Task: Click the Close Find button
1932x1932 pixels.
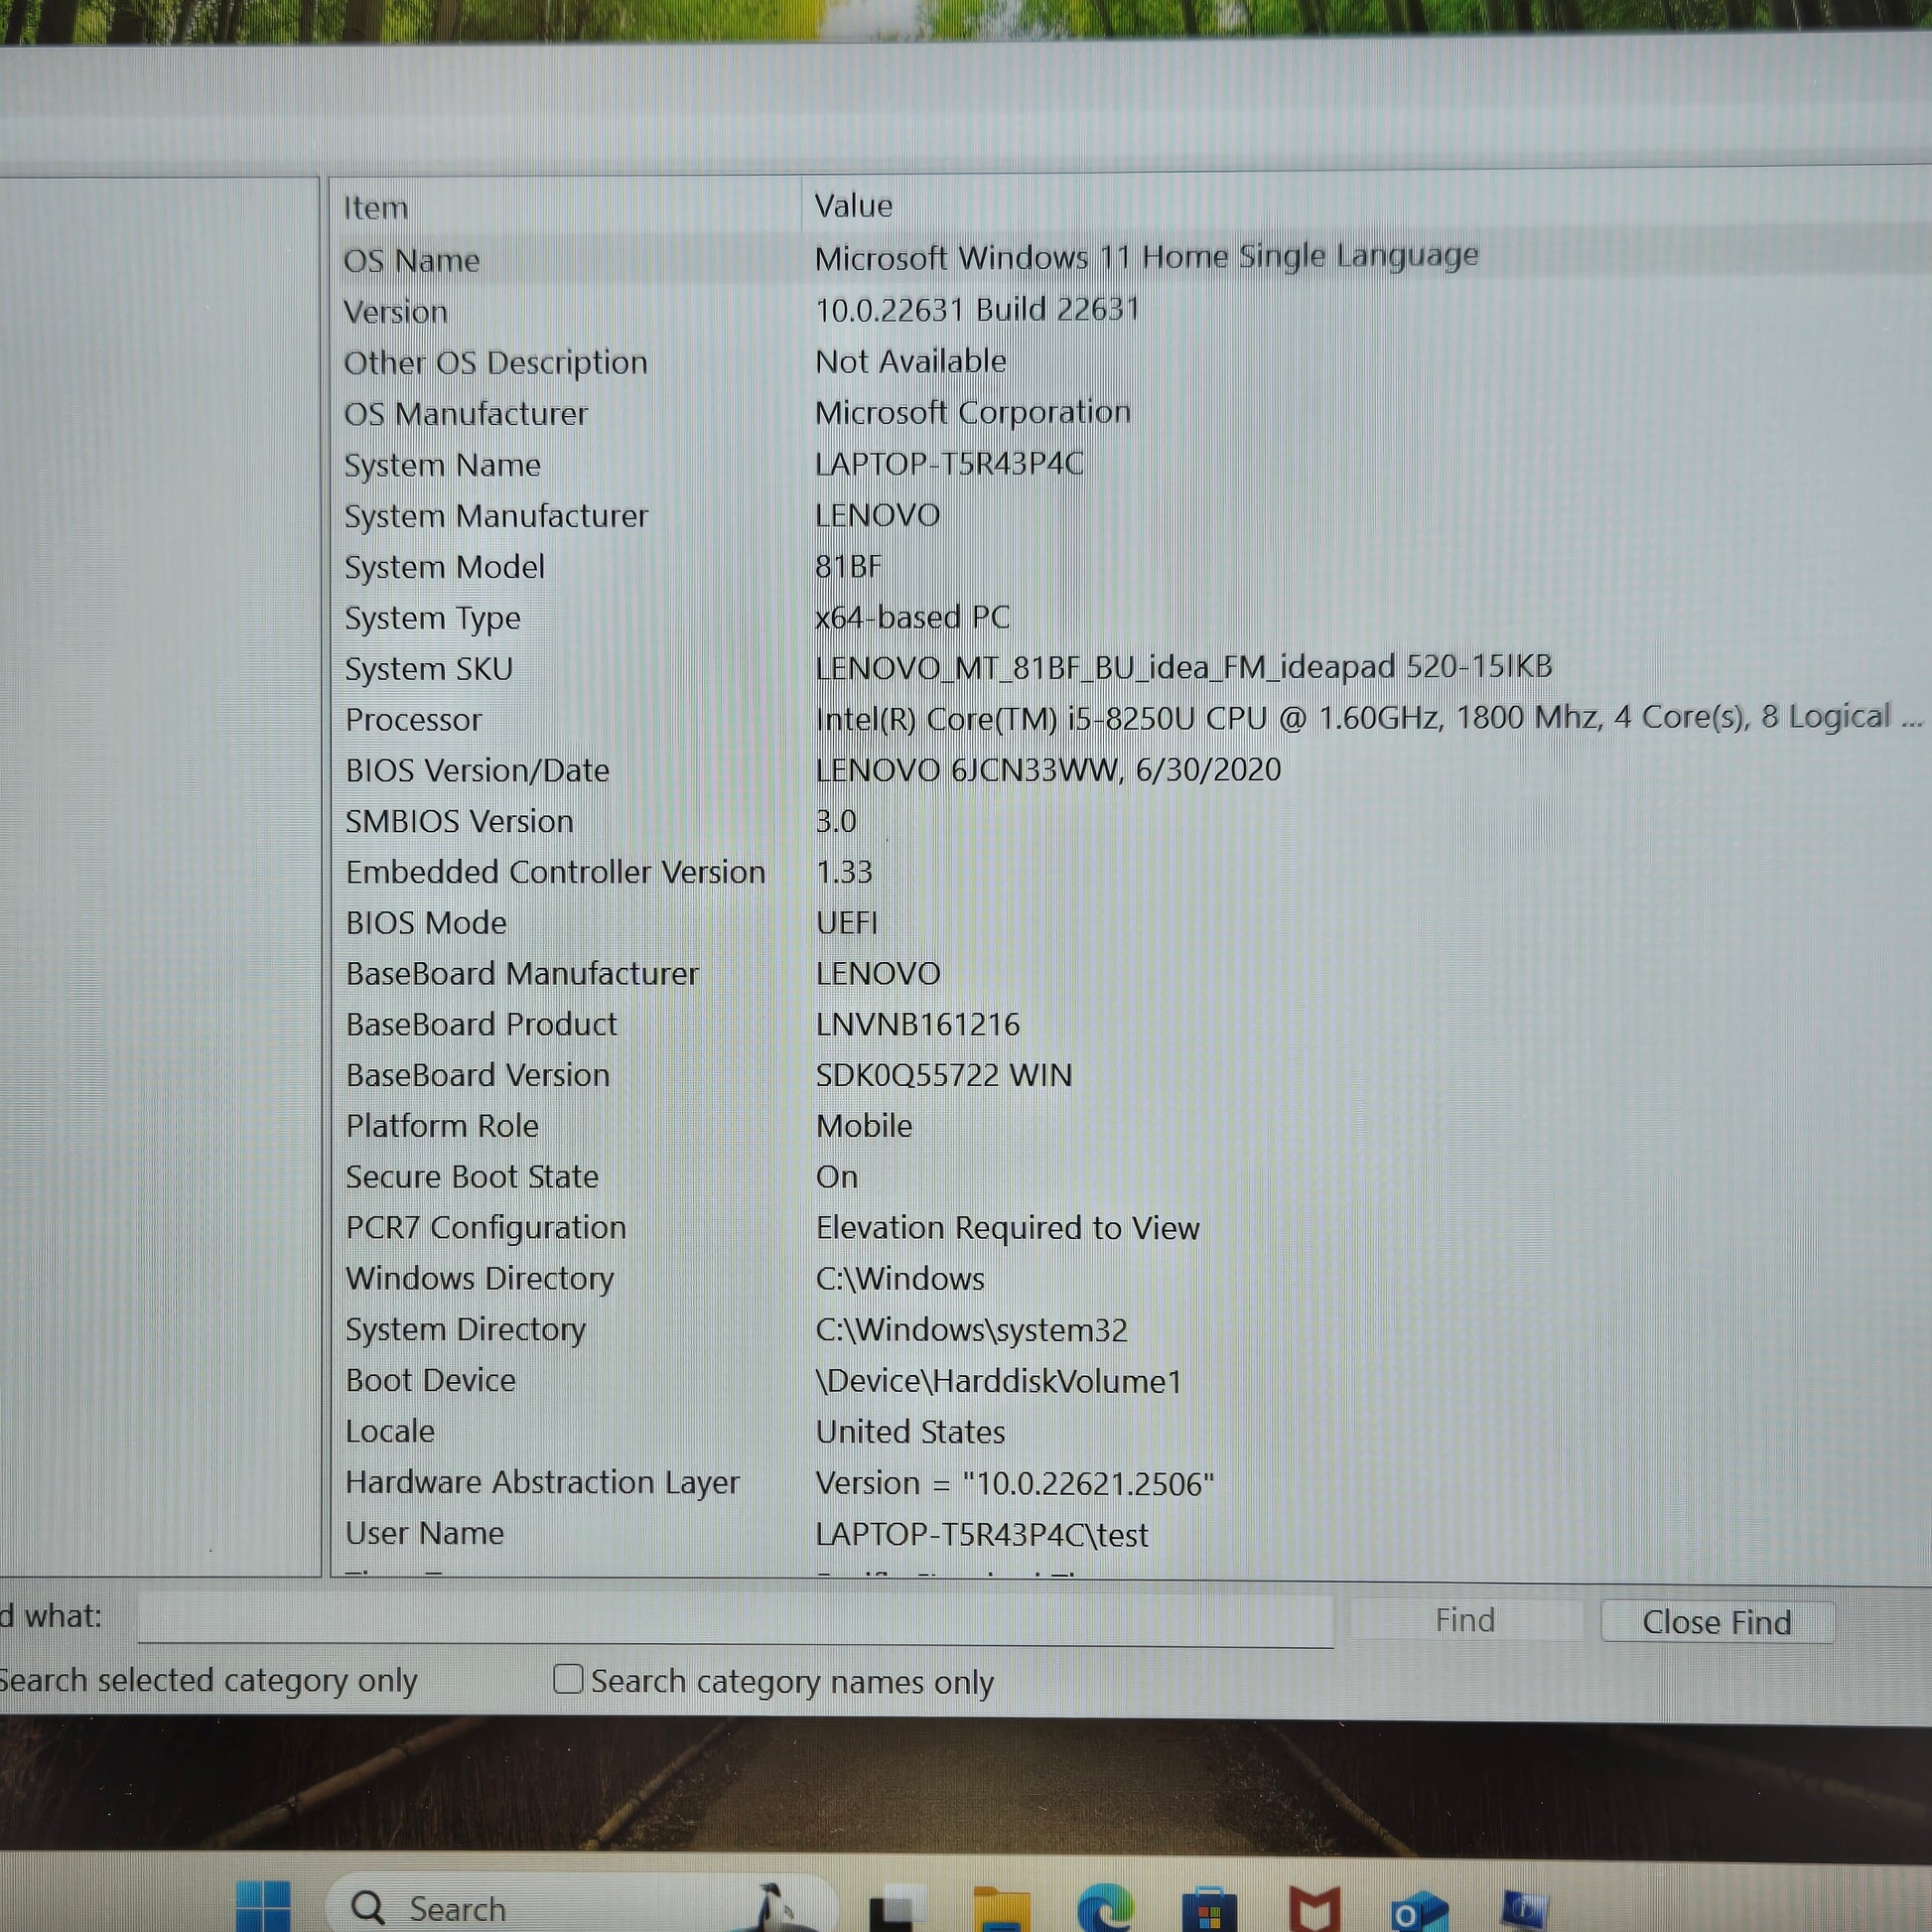Action: [x=1716, y=1622]
